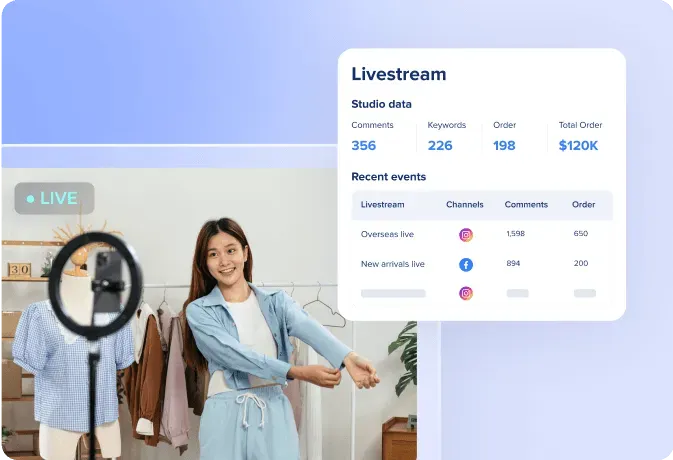Click the Total Order label

point(580,125)
